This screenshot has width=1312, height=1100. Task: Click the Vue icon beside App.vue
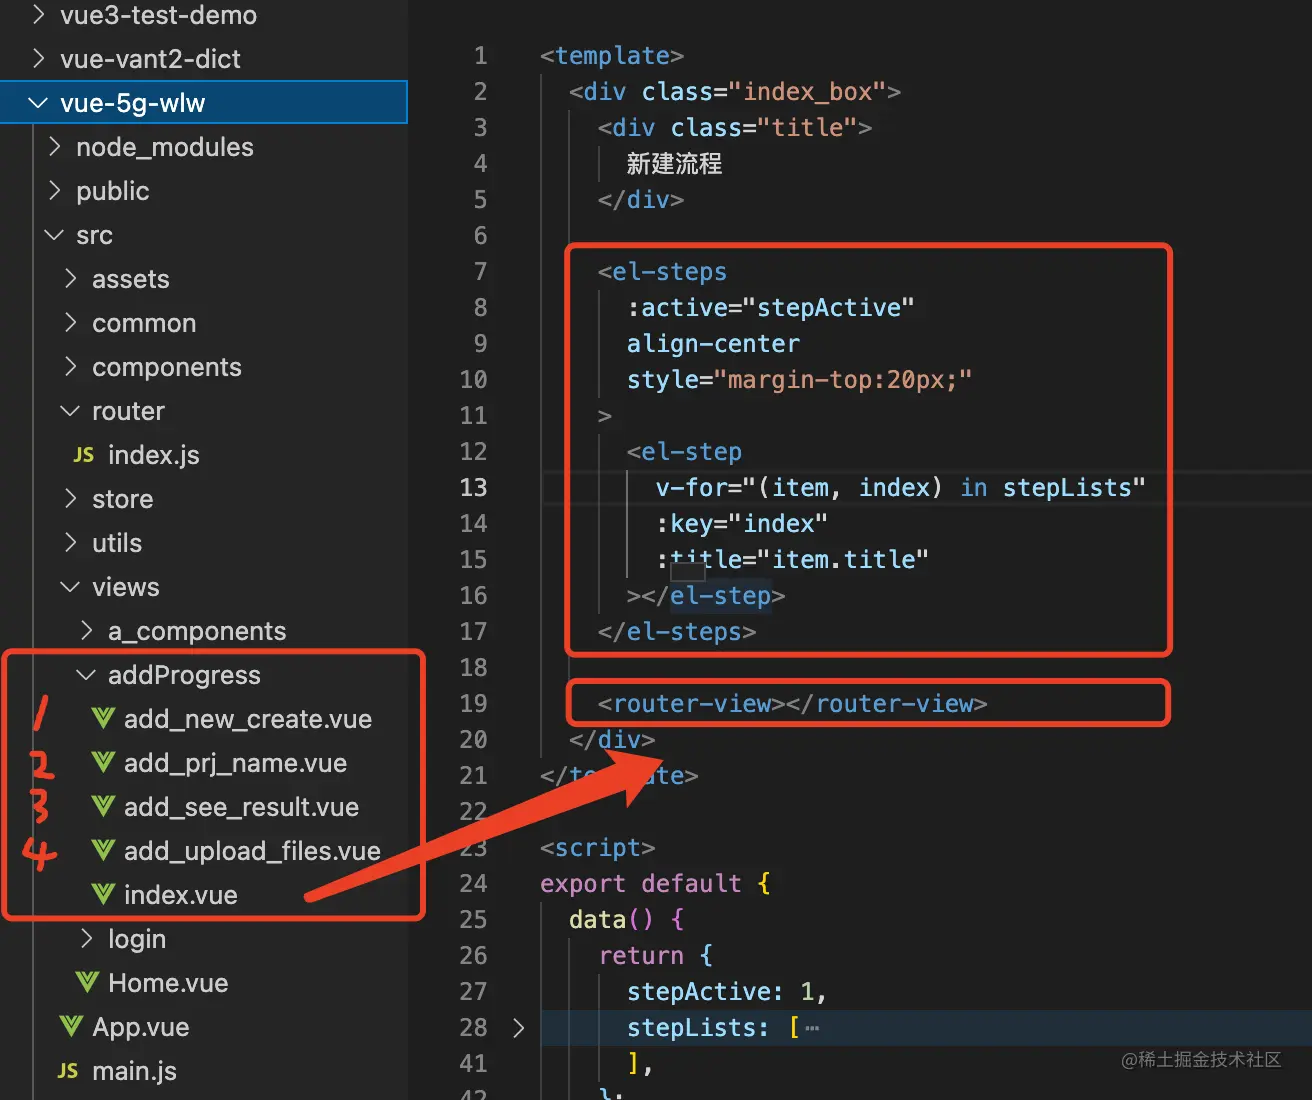[x=71, y=1026]
